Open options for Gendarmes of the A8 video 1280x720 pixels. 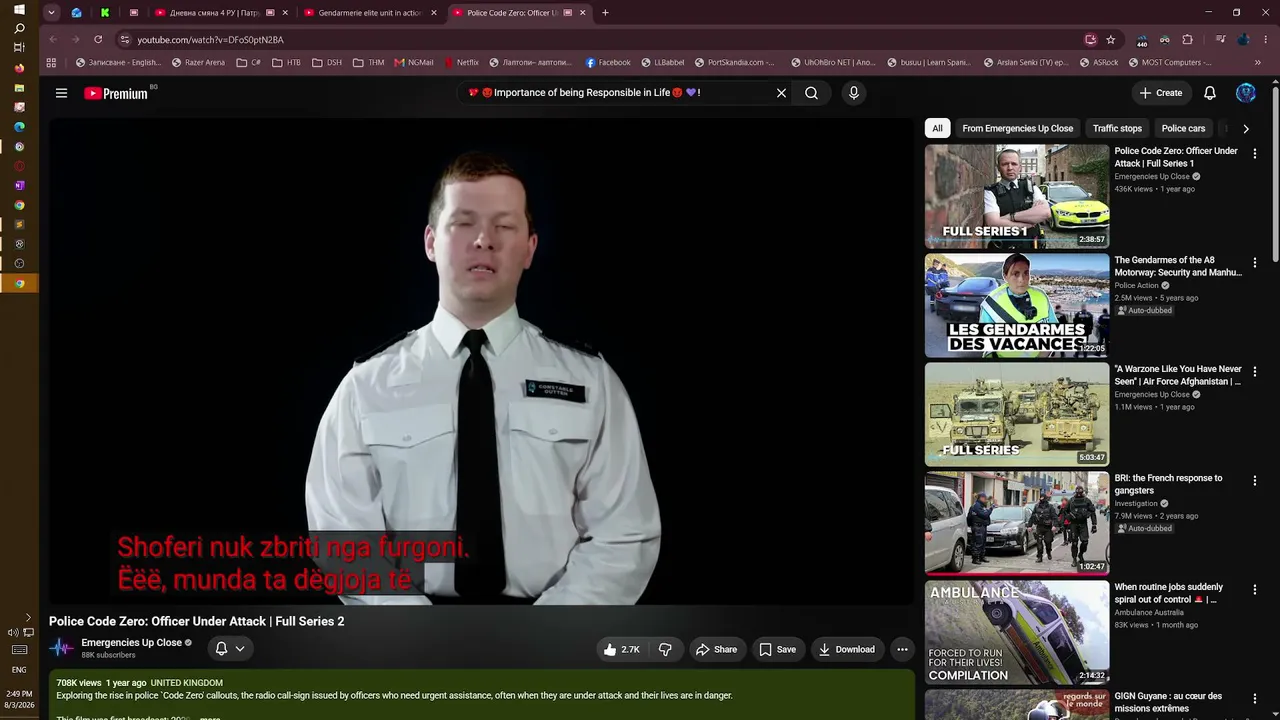pos(1255,262)
